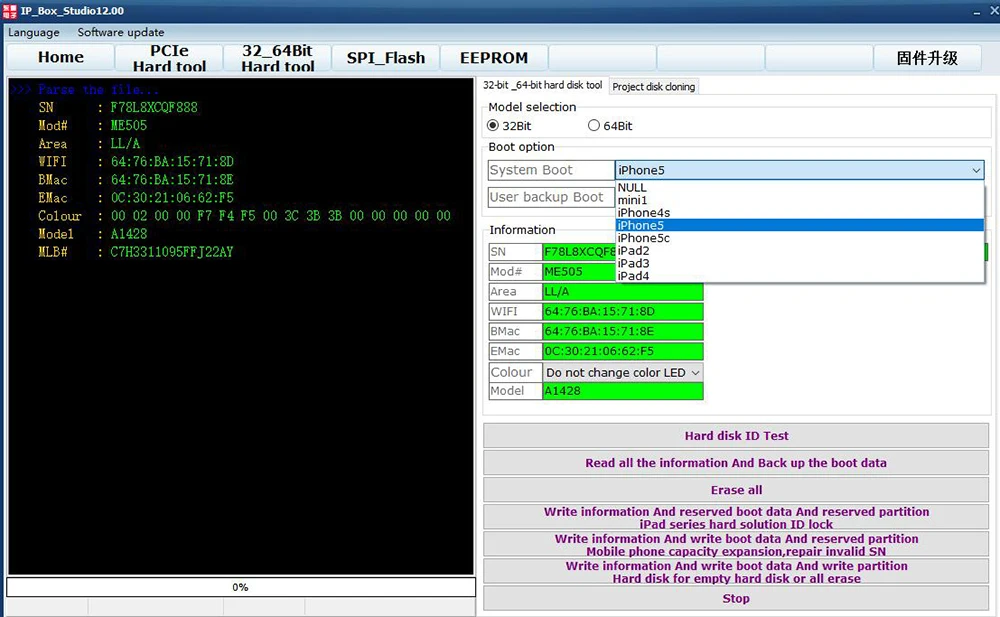Viewport: 1000px width, 617px height.
Task: Switch to Project disk cloning subtab
Action: tap(654, 87)
